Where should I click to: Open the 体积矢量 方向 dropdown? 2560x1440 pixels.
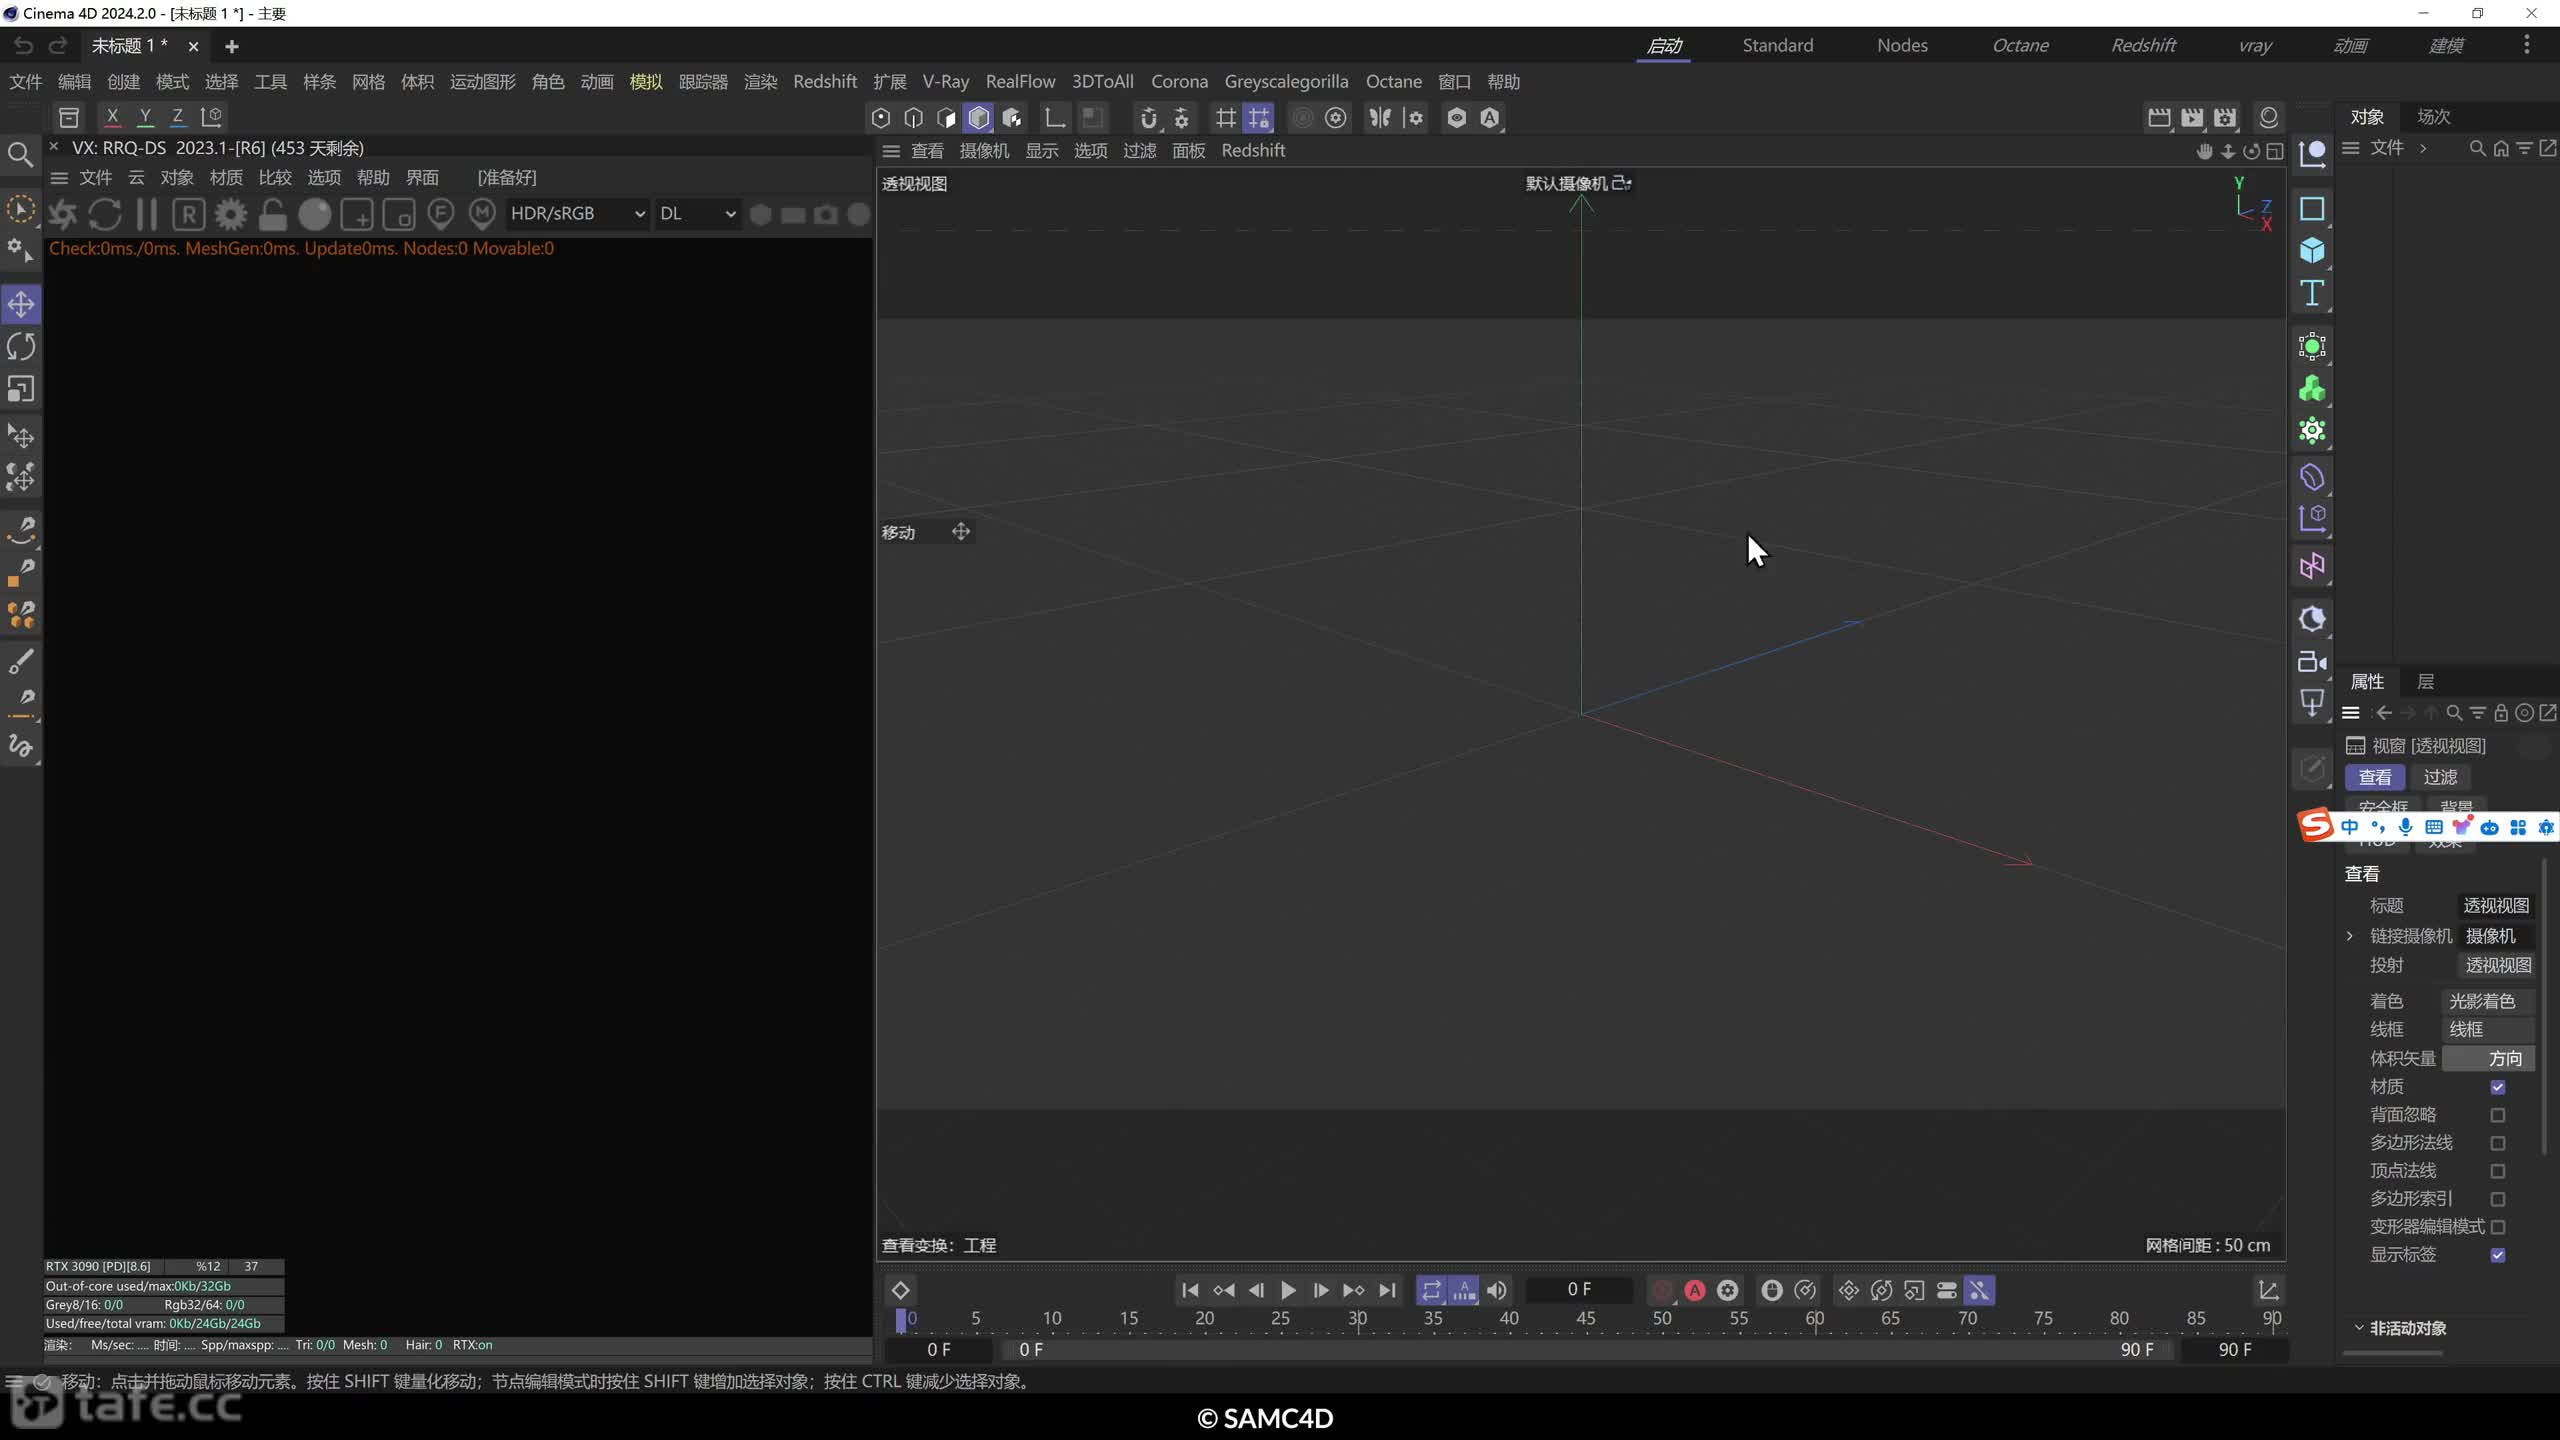2488,1058
